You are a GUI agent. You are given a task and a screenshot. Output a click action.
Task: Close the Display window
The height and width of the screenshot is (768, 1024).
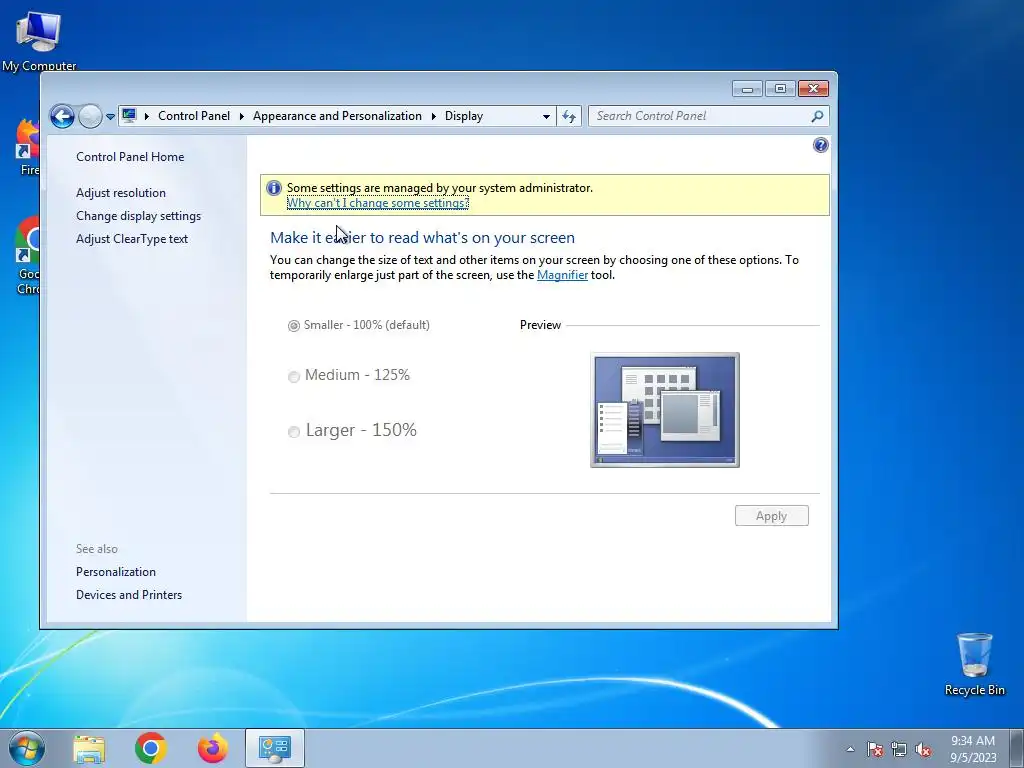coord(813,89)
